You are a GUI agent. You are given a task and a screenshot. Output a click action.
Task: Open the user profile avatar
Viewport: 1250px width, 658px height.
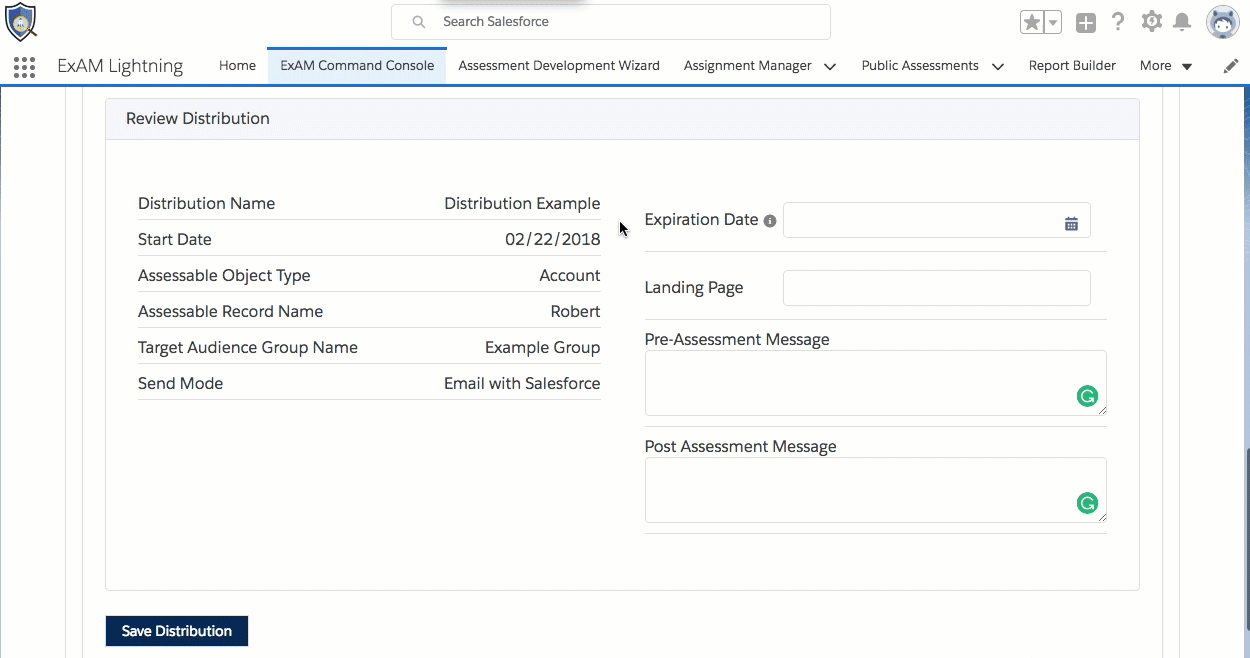click(x=1223, y=22)
